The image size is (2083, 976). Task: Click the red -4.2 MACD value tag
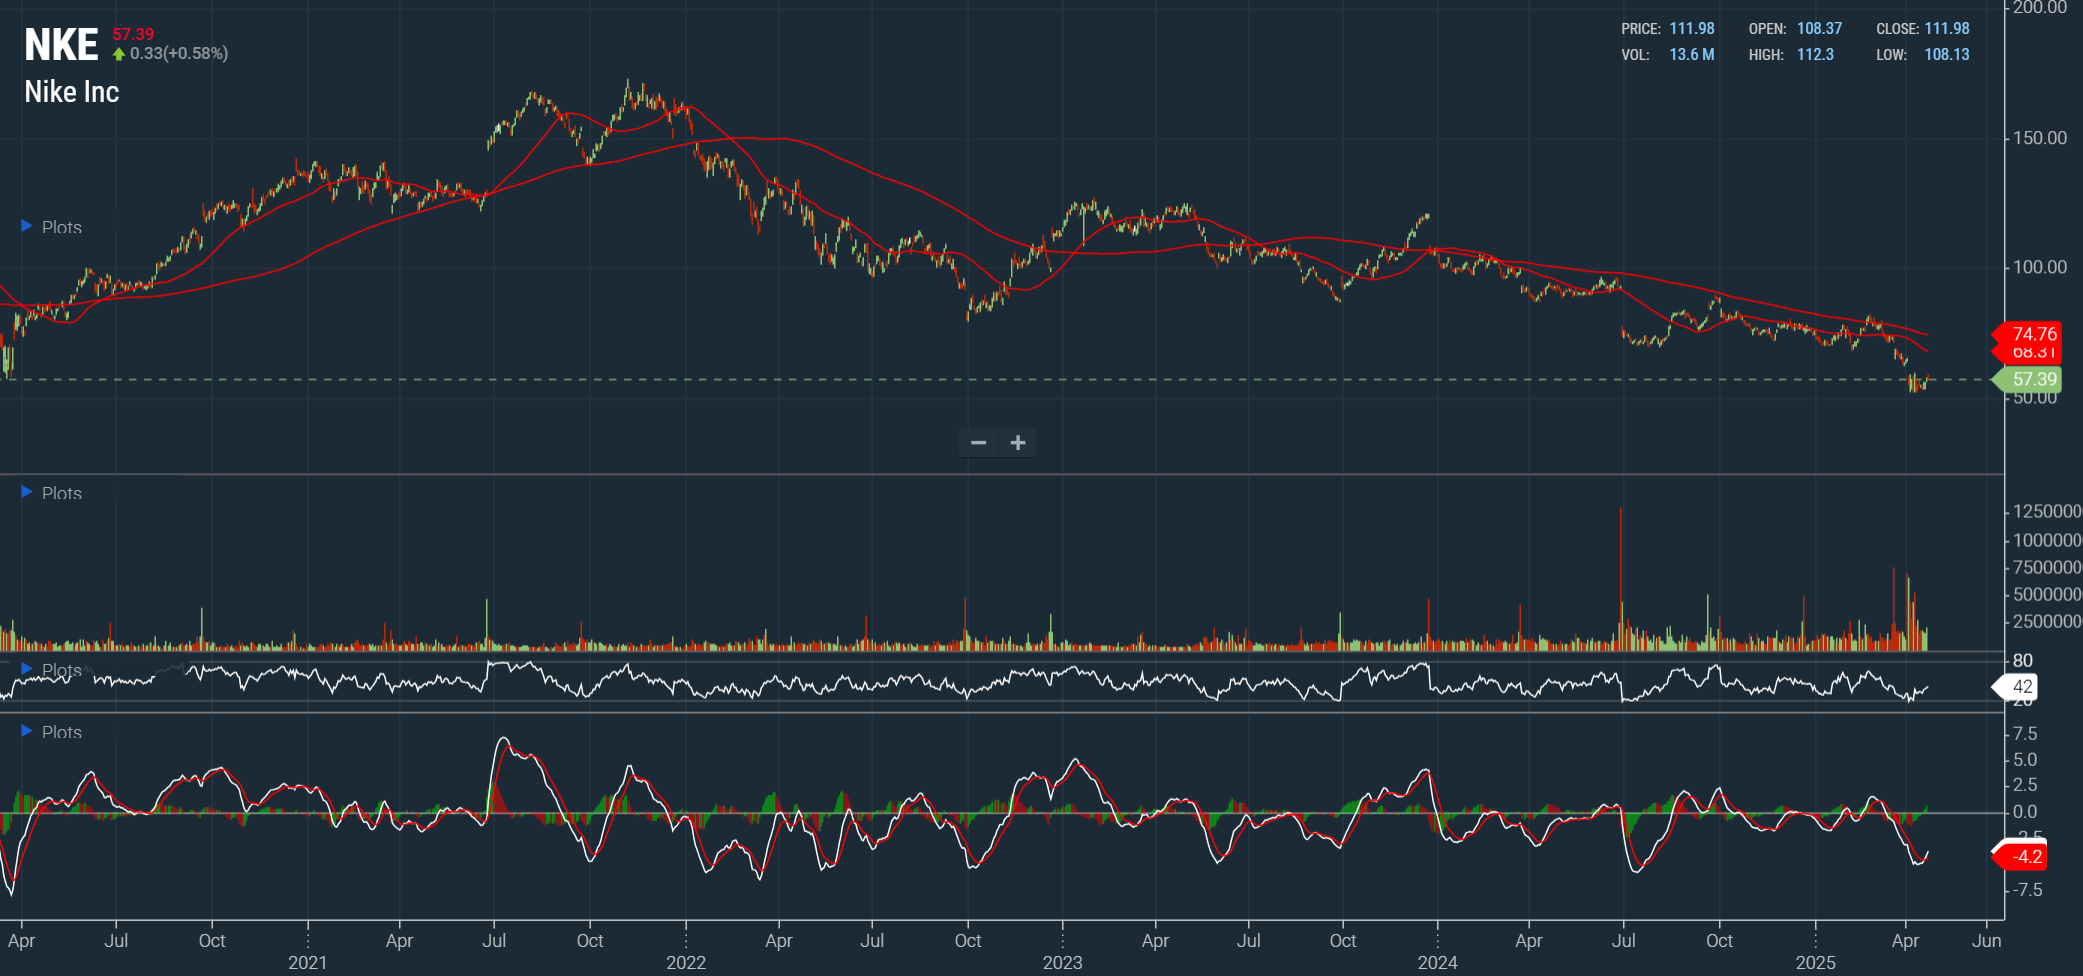[x=2020, y=857]
